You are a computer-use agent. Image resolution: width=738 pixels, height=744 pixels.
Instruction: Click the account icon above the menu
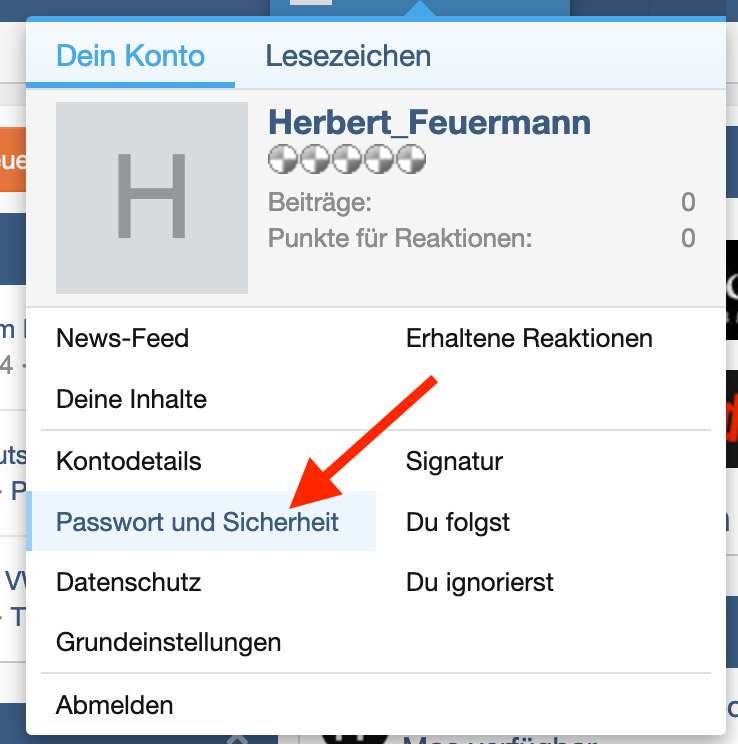coord(310,3)
